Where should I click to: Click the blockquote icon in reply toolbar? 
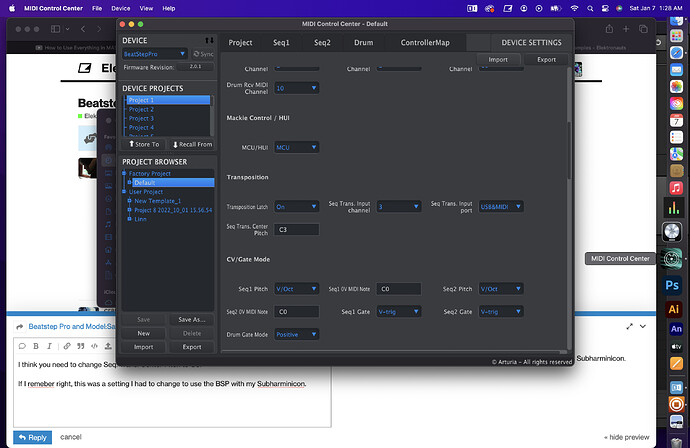[81, 346]
